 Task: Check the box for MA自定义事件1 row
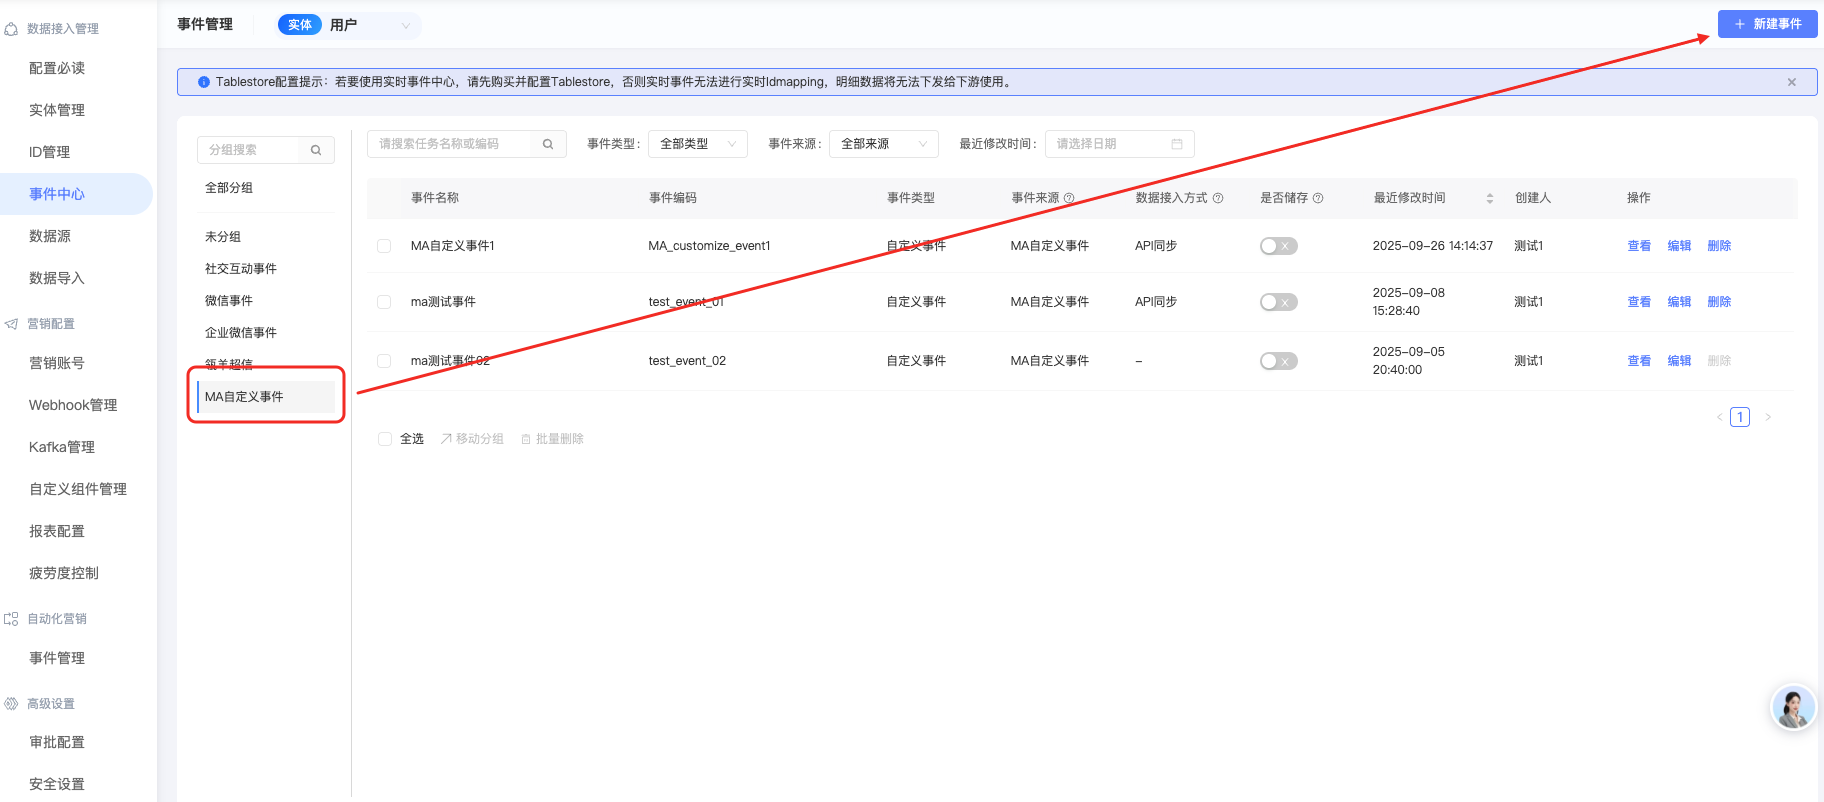pyautogui.click(x=384, y=246)
